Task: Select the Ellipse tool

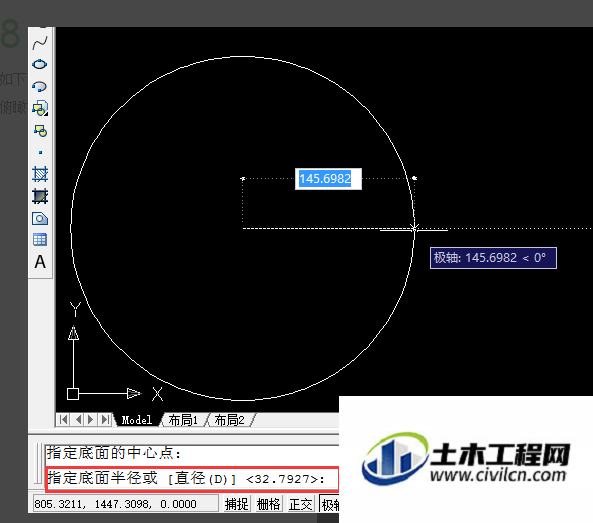Action: pyautogui.click(x=40, y=65)
